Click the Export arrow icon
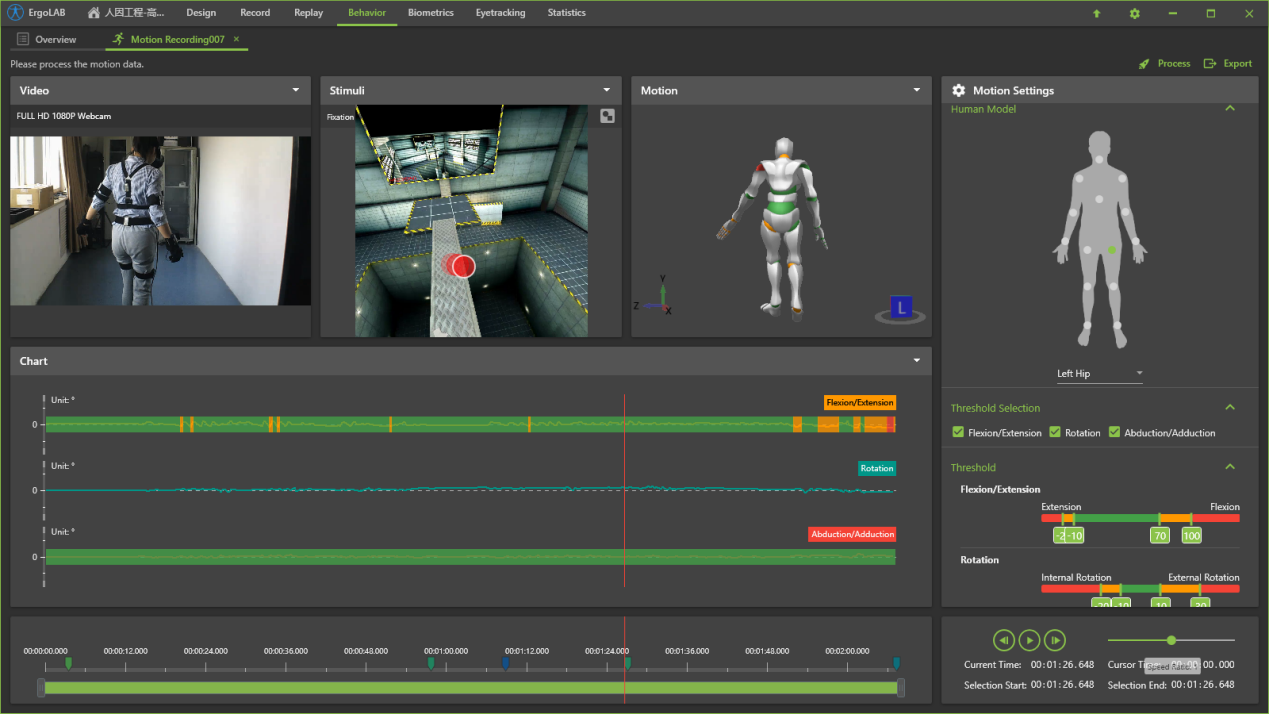Screen dimensions: 1269x714 coord(1209,63)
